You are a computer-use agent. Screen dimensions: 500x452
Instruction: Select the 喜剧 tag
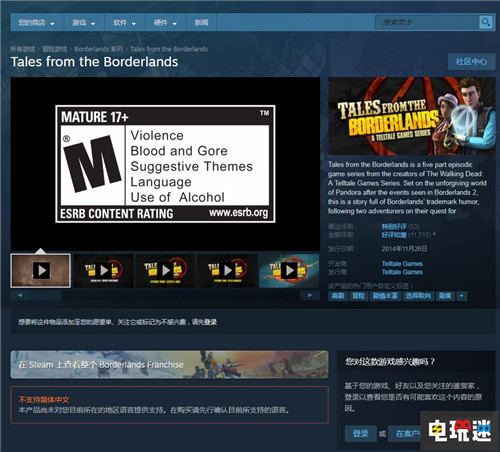338,296
